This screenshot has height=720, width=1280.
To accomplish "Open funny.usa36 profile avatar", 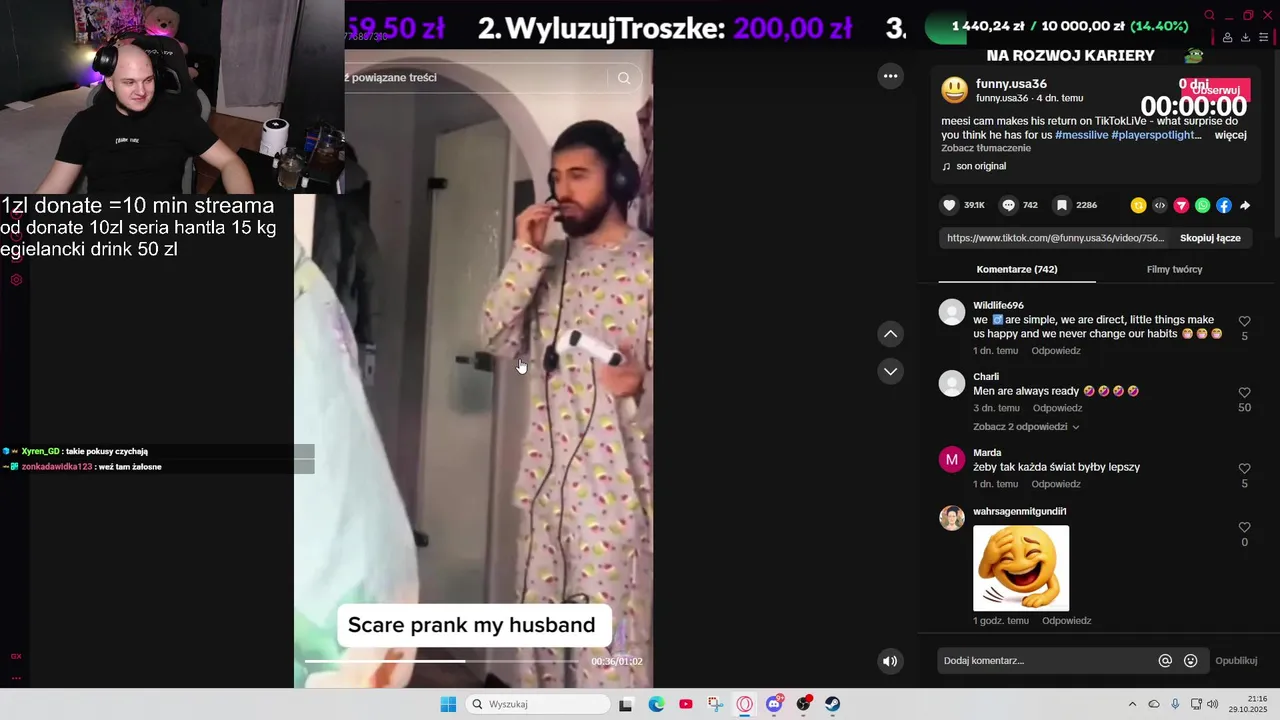I will 955,91.
